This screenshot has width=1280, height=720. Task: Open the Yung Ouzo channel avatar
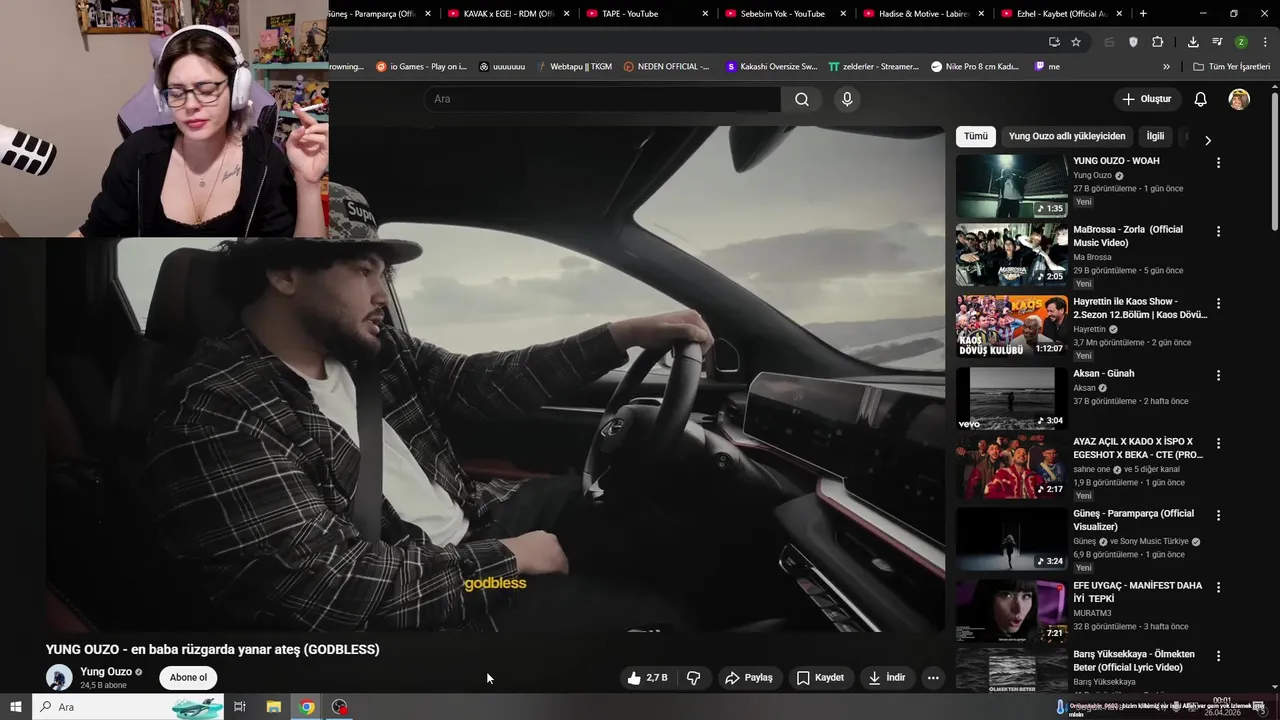click(x=59, y=677)
